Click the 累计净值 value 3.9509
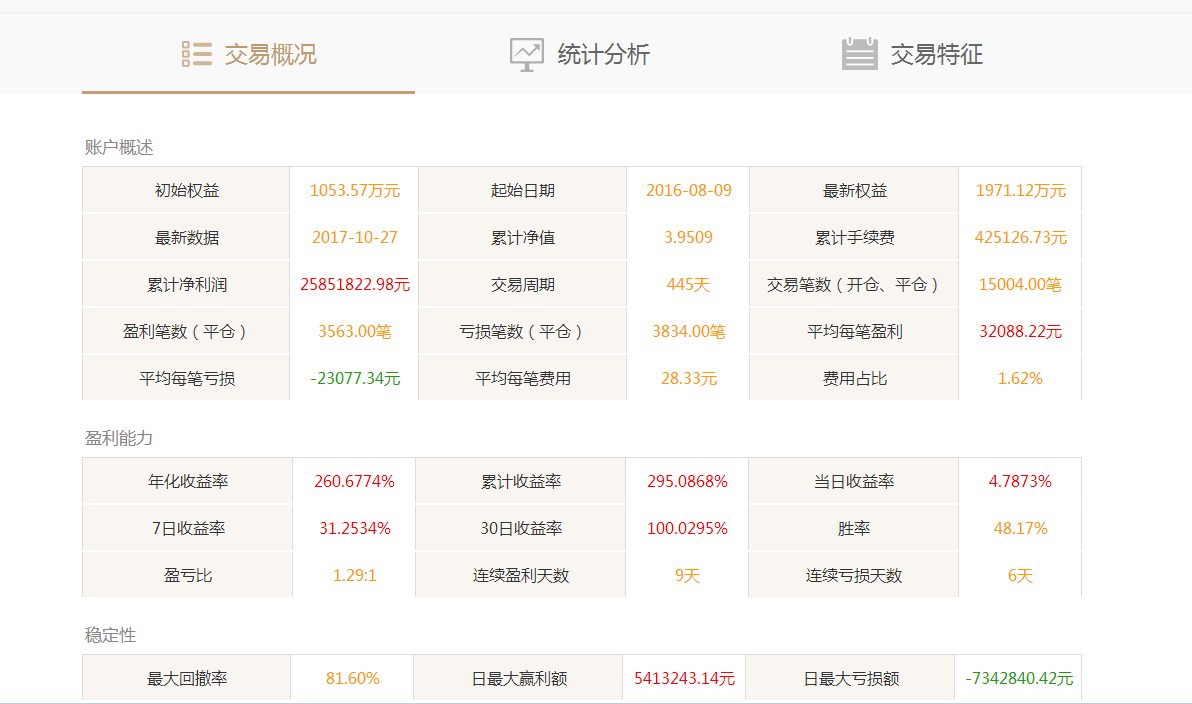This screenshot has width=1192, height=704. click(x=688, y=238)
